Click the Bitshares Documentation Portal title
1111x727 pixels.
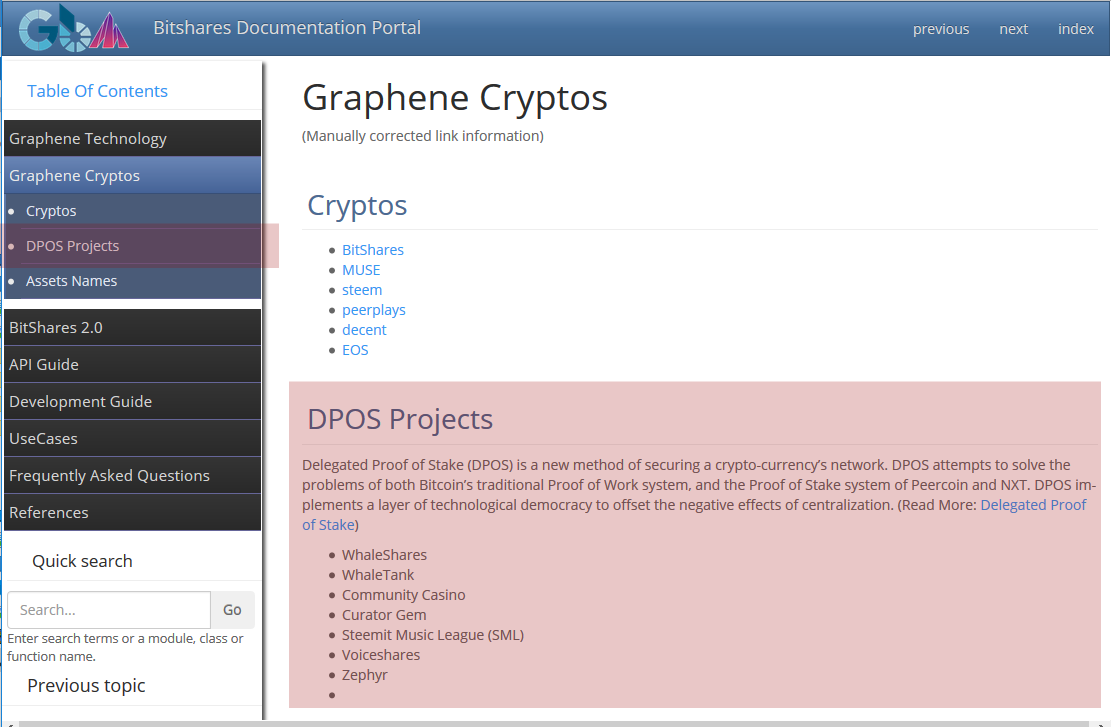click(287, 28)
